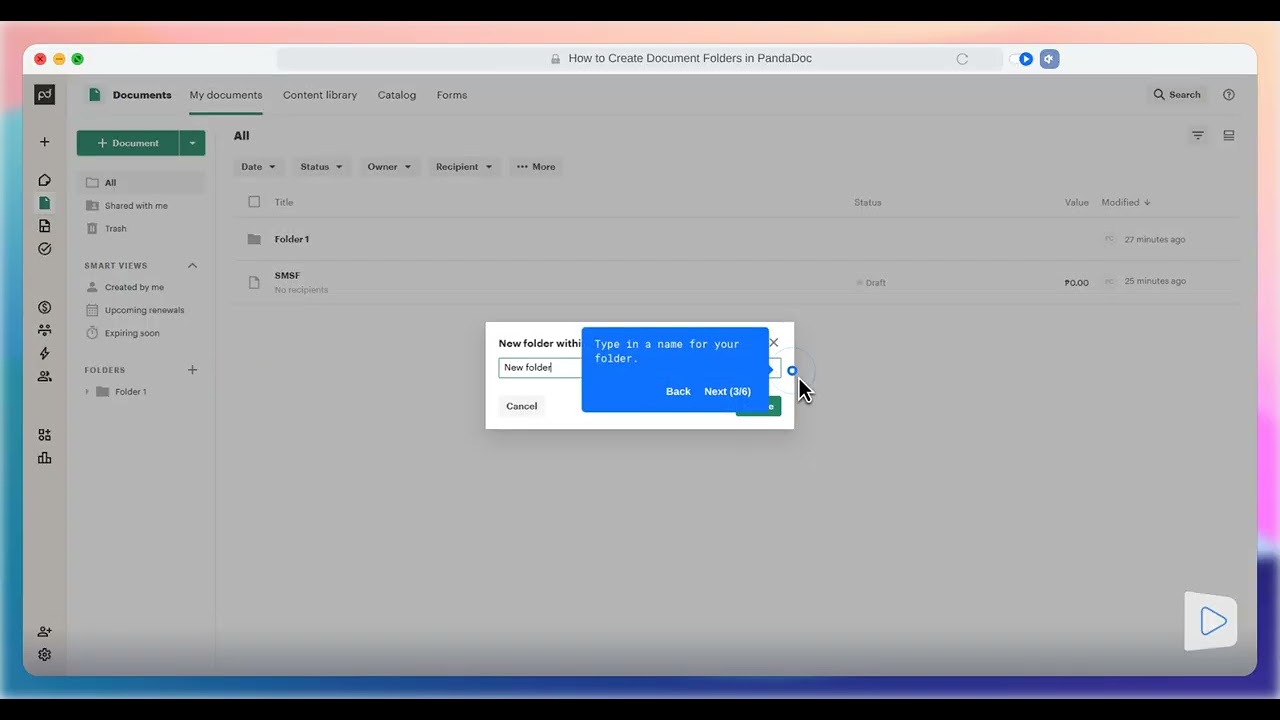
Task: Open the Templates icon in left rail
Action: click(45, 226)
